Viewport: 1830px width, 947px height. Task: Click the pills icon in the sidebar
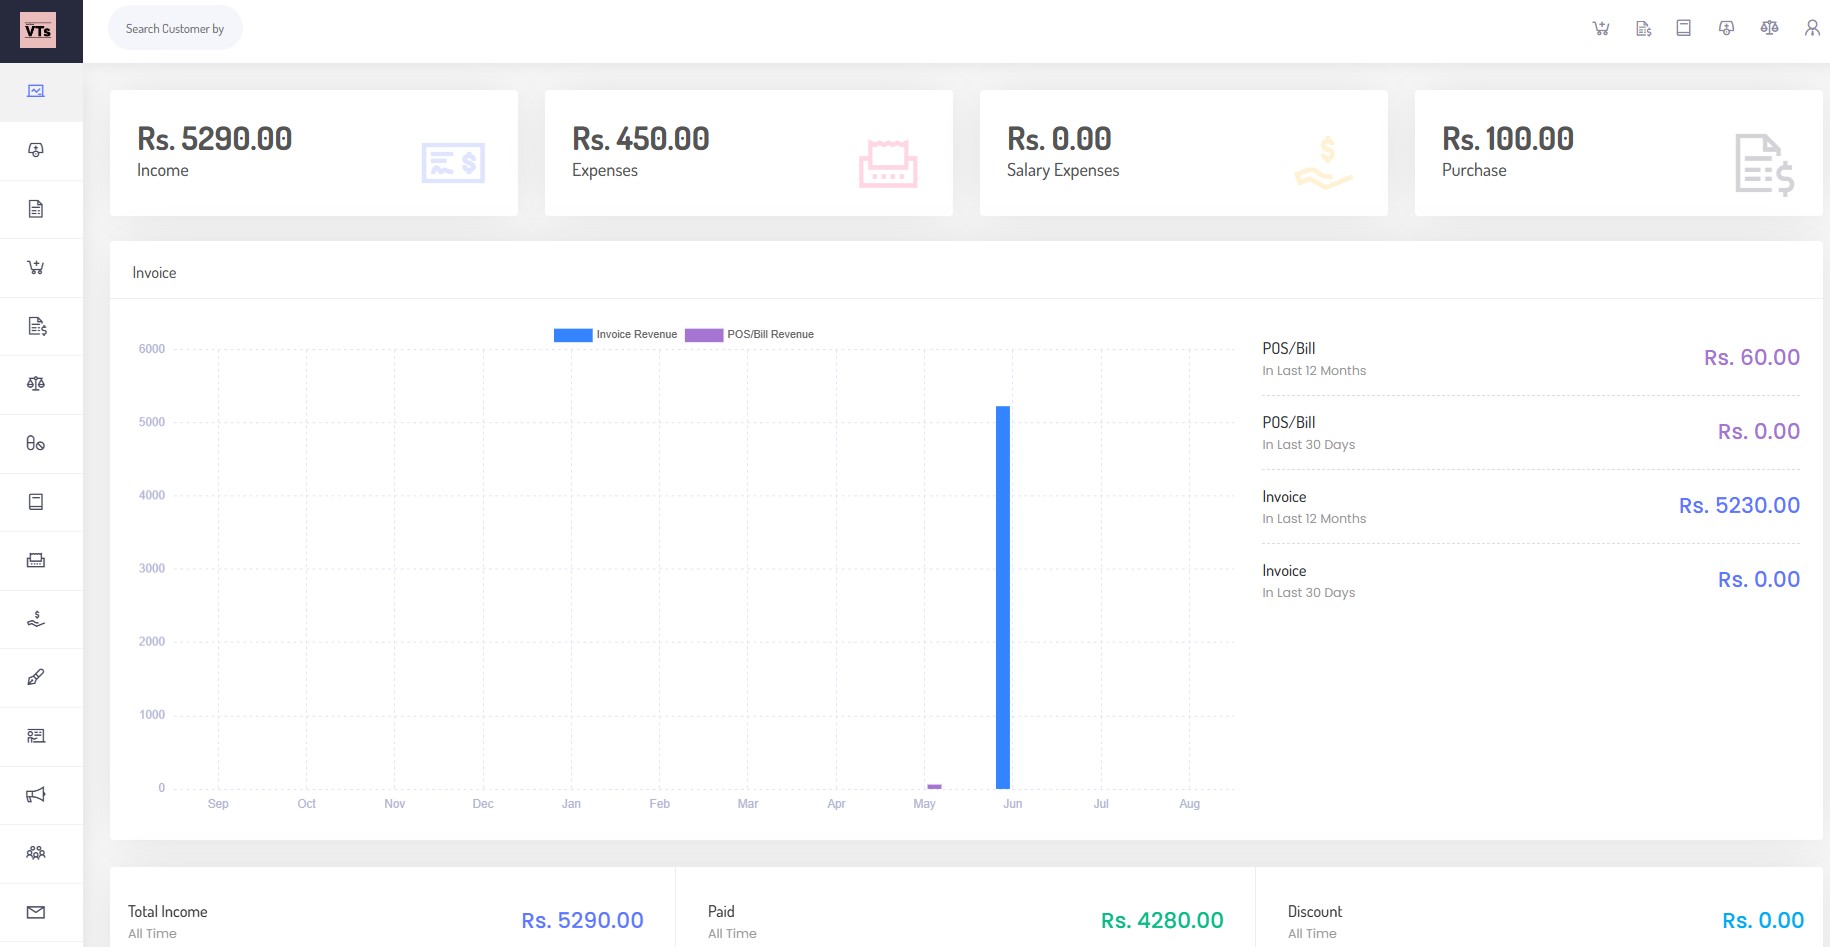click(x=36, y=443)
